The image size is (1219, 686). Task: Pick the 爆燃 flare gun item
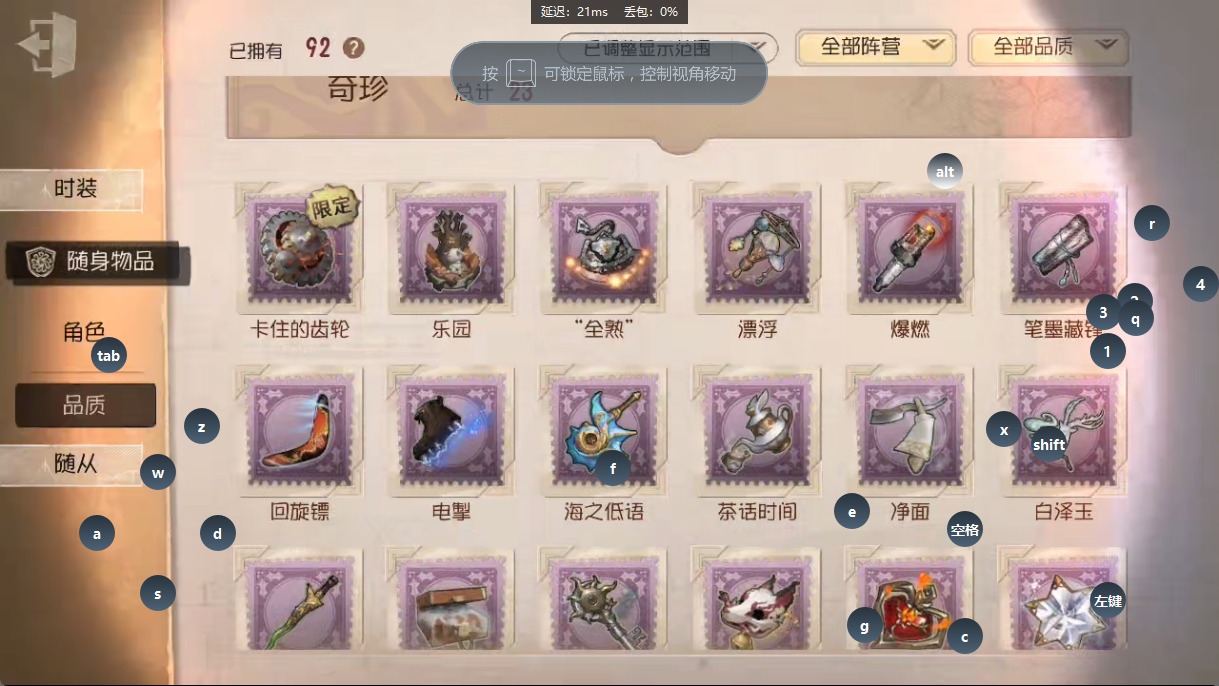point(908,248)
